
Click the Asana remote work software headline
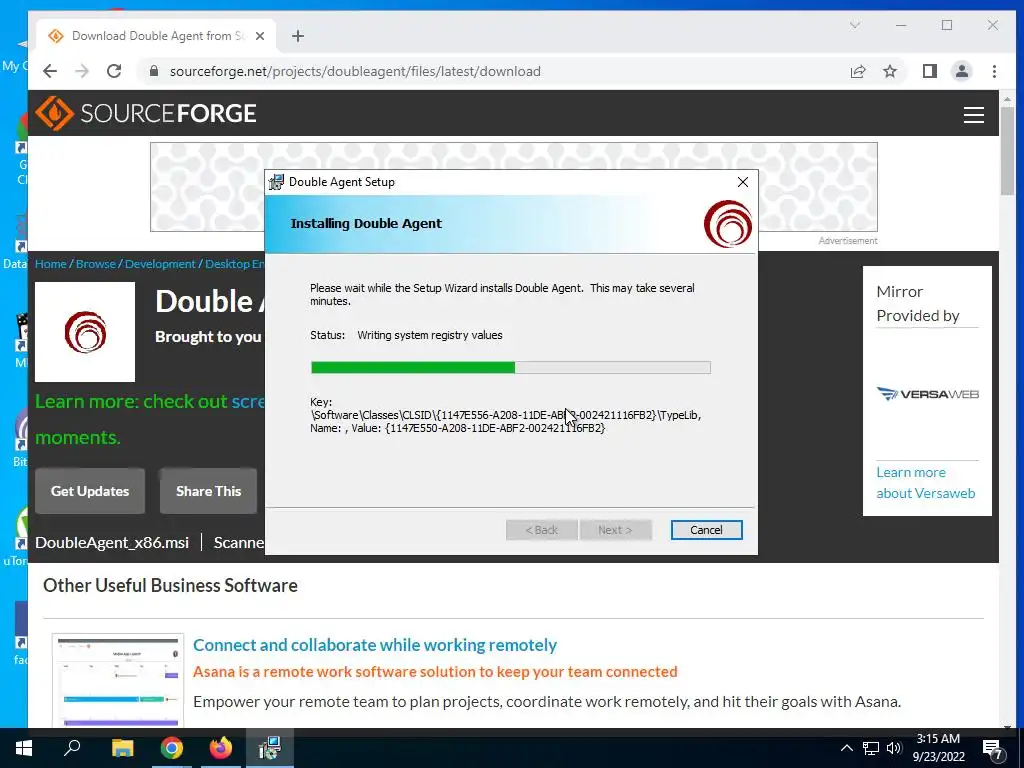[435, 672]
